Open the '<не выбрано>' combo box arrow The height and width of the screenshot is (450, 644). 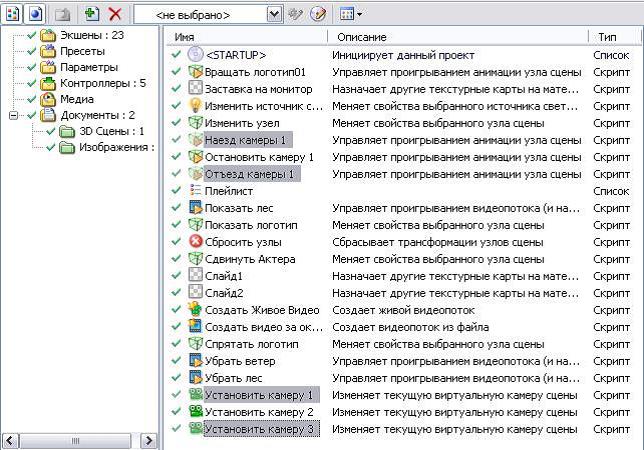point(274,15)
